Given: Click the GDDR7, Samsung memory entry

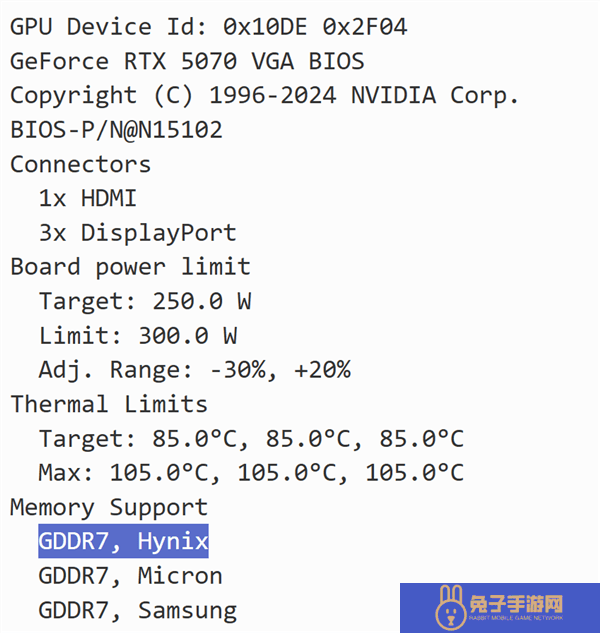Looking at the screenshot, I should pyautogui.click(x=138, y=610).
